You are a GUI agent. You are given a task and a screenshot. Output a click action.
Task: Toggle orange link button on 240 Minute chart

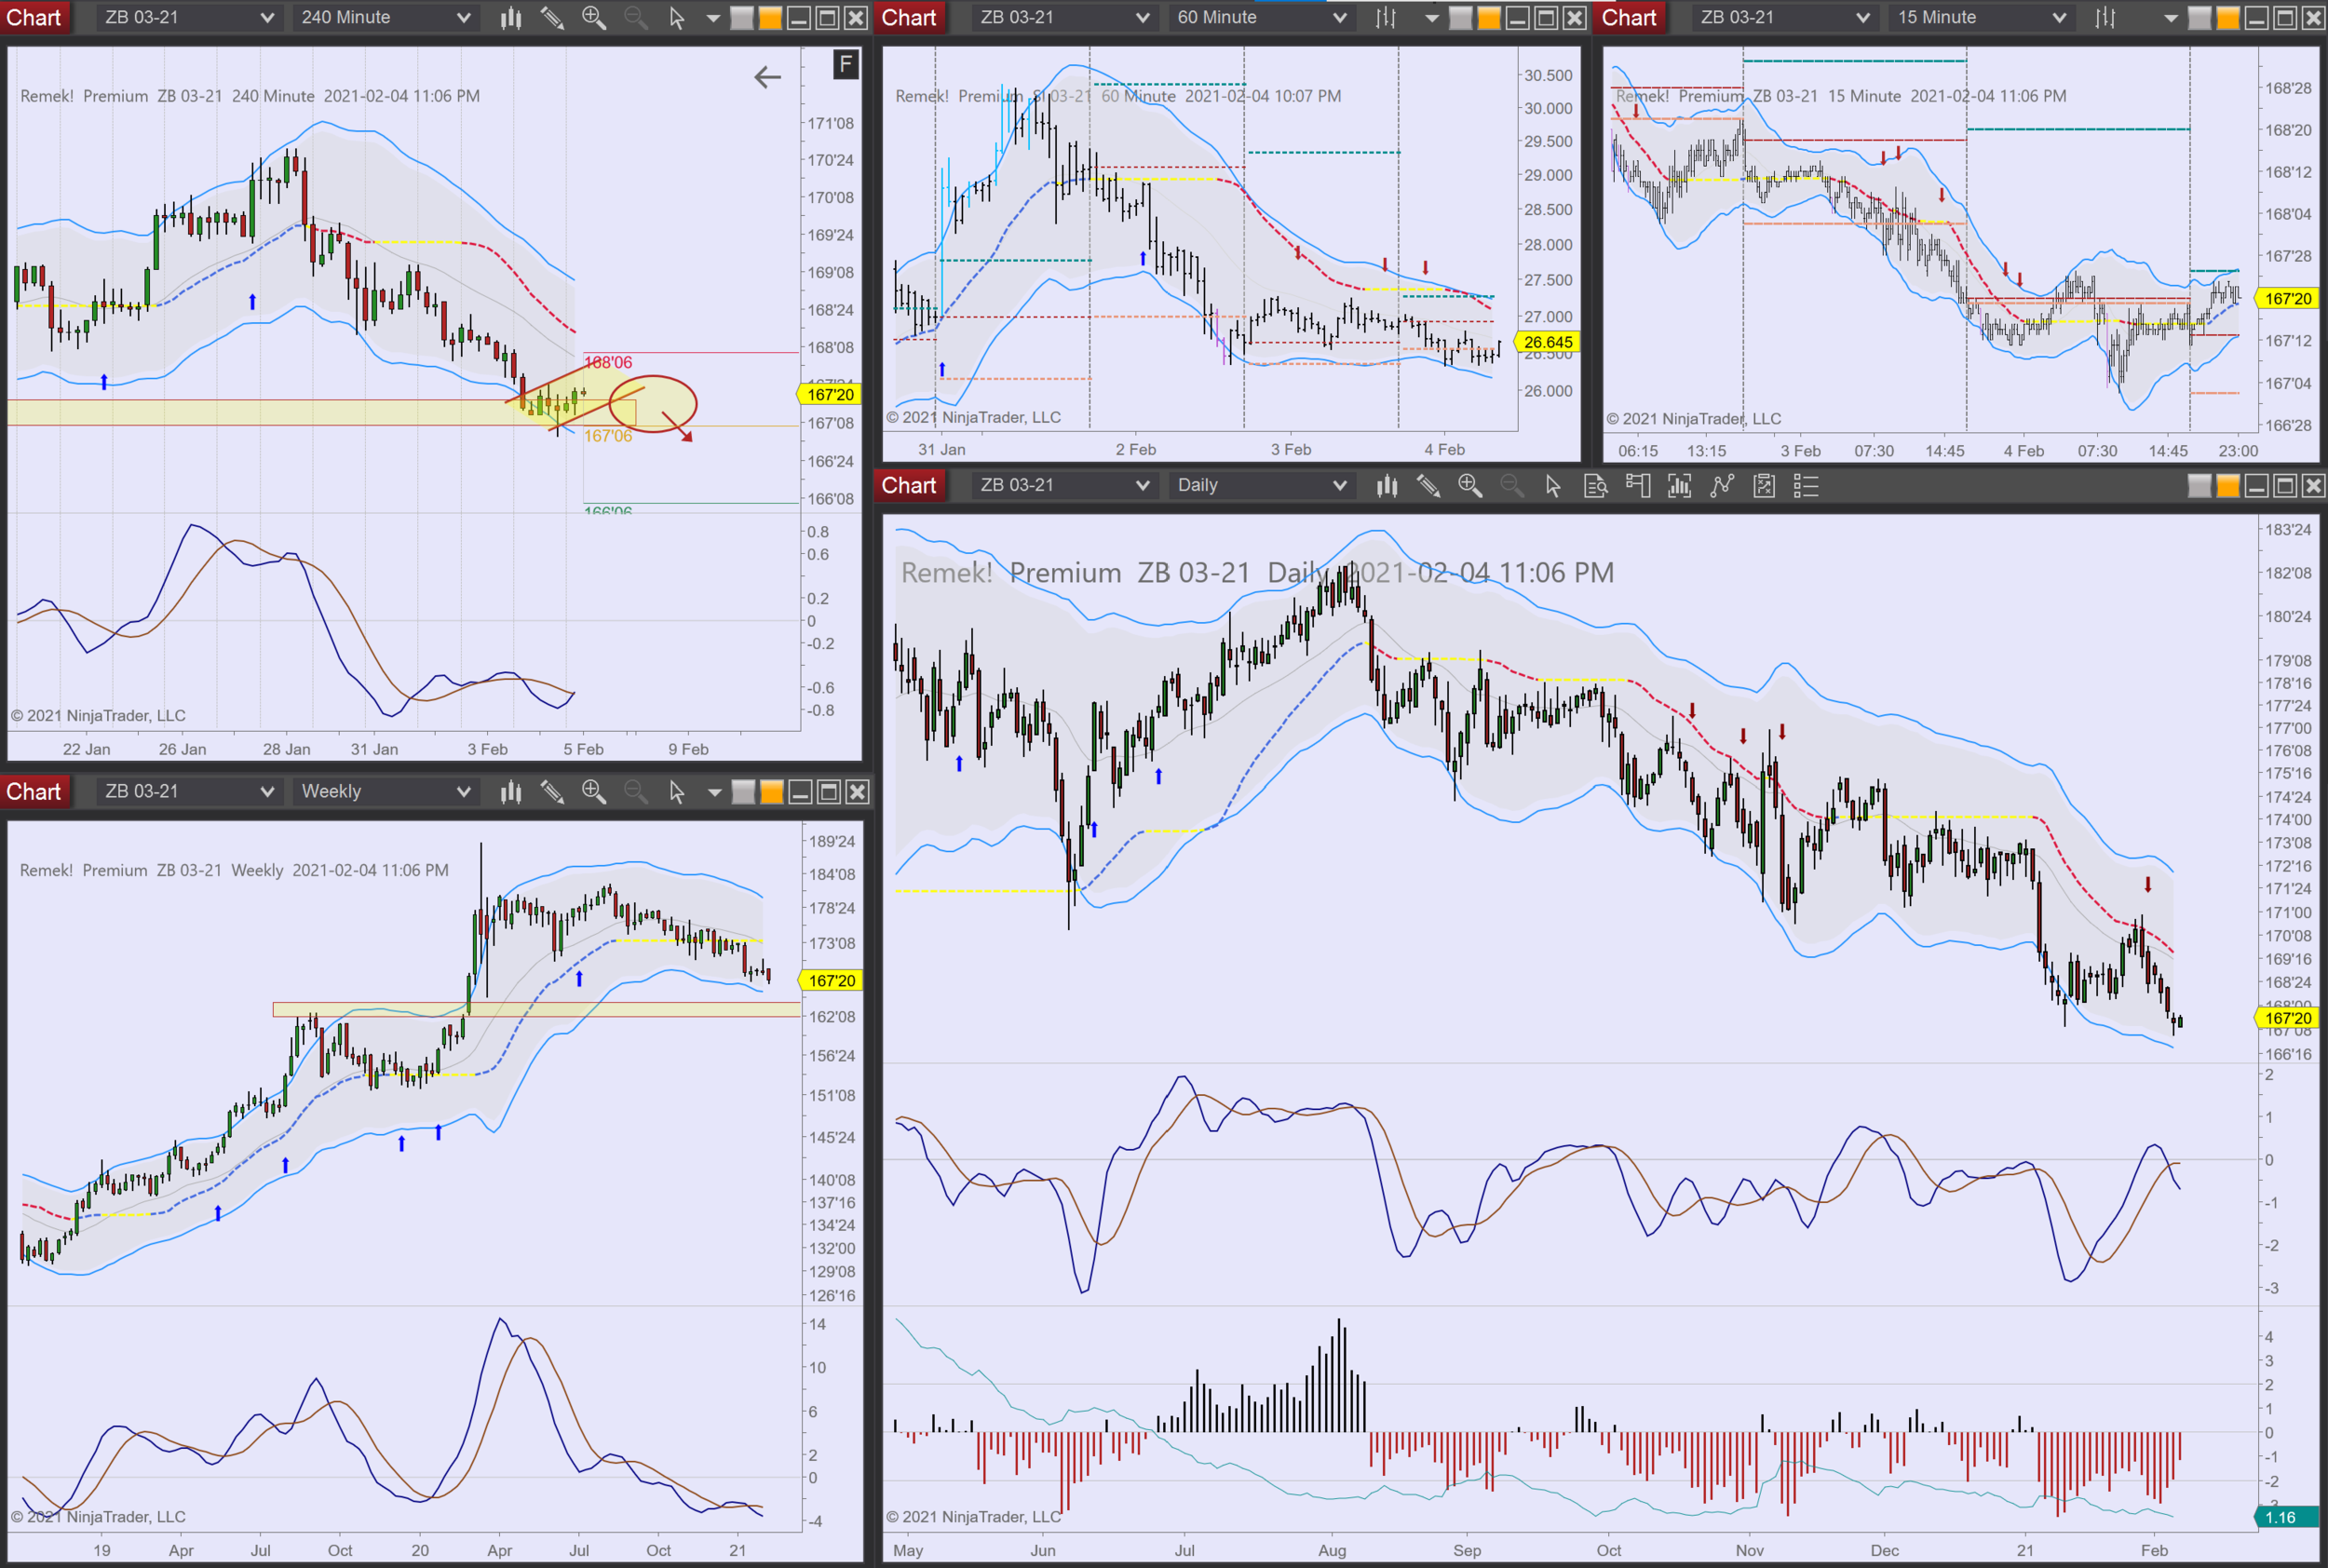coord(770,18)
